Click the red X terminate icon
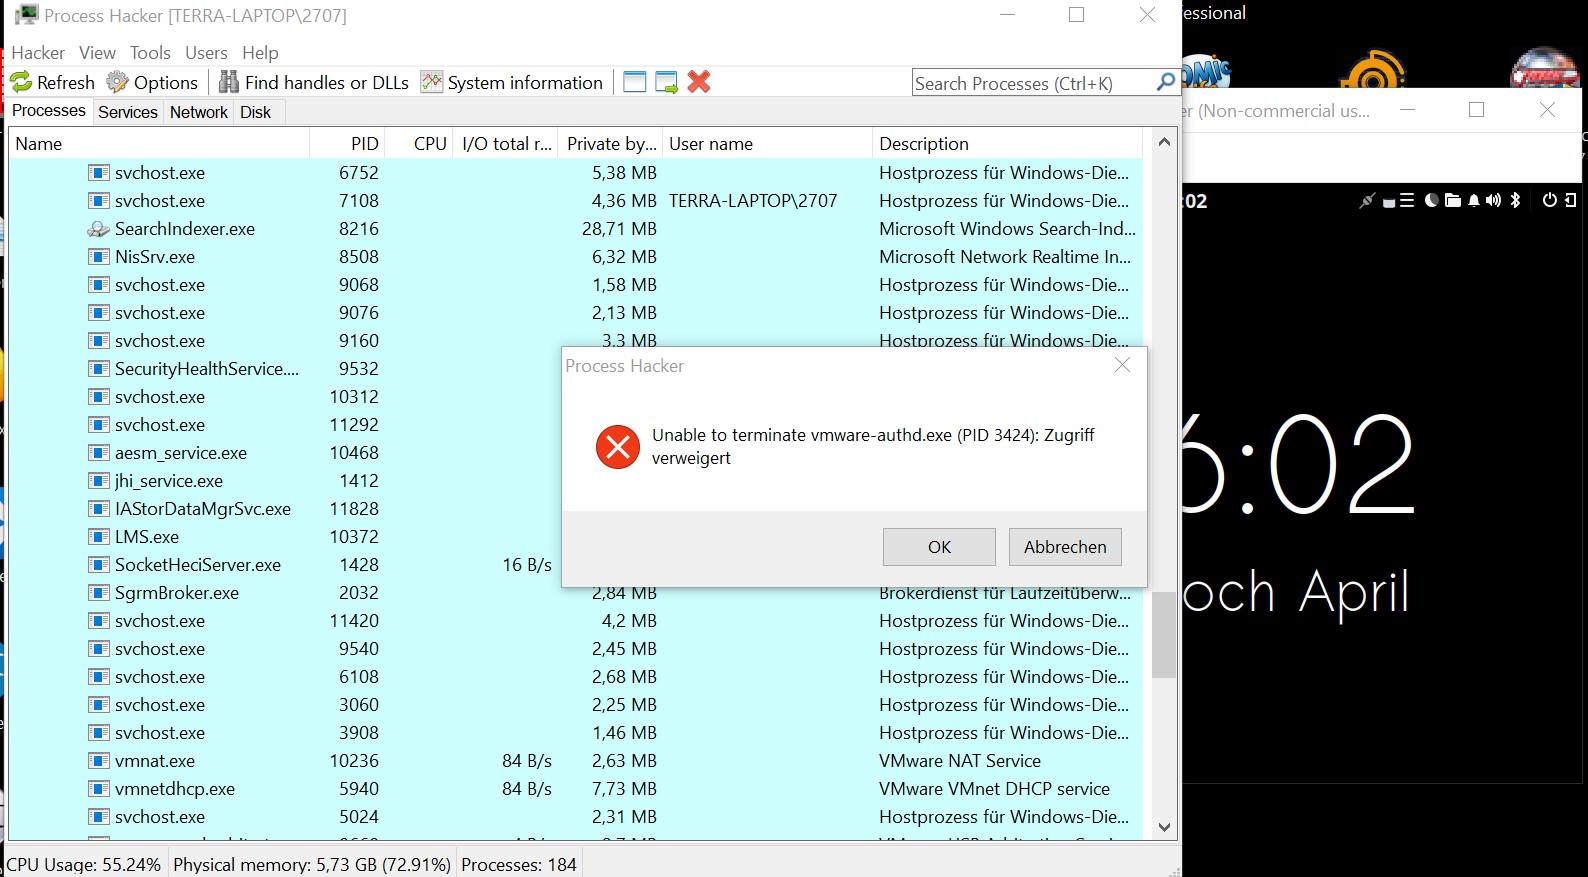Image resolution: width=1588 pixels, height=877 pixels. tap(699, 82)
